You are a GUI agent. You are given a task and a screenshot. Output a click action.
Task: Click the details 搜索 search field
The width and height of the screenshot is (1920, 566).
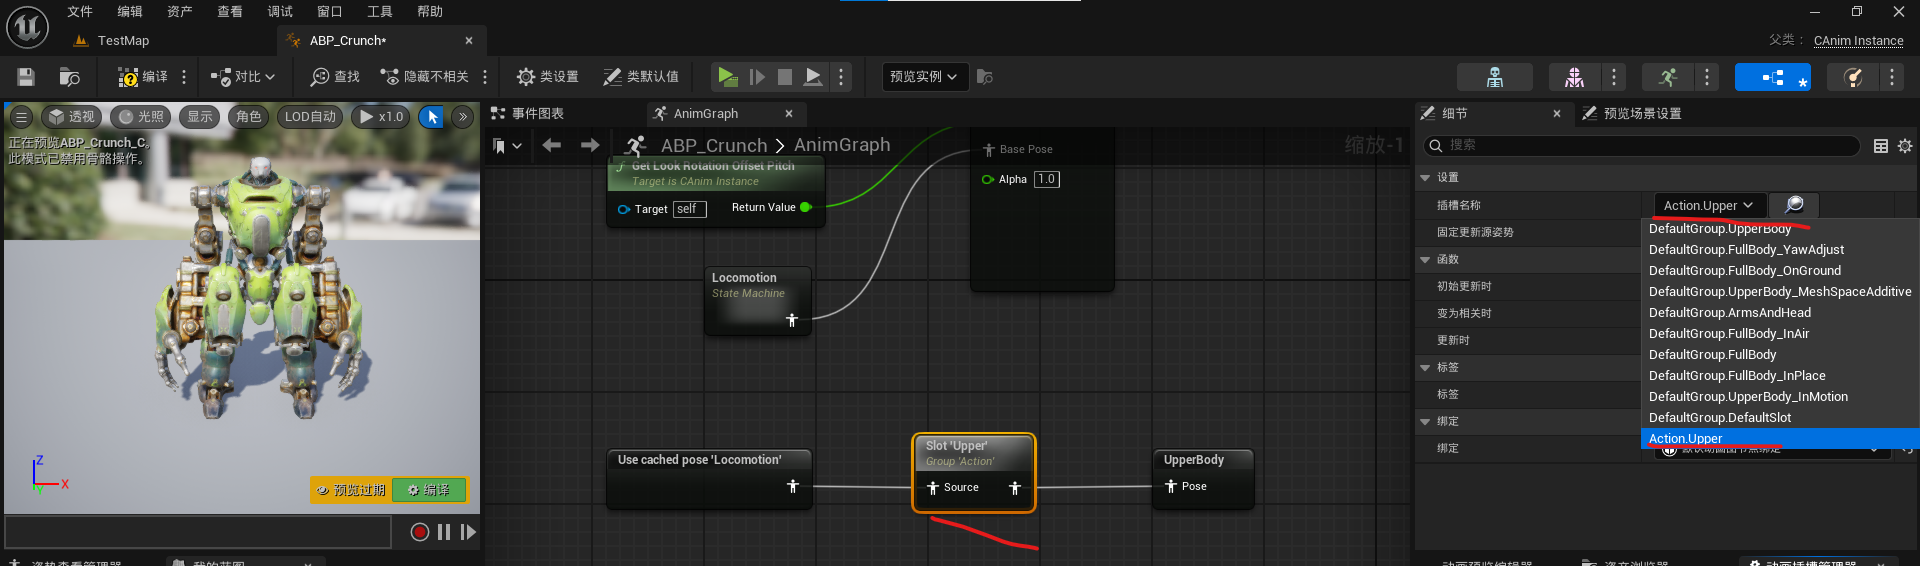tap(1640, 146)
